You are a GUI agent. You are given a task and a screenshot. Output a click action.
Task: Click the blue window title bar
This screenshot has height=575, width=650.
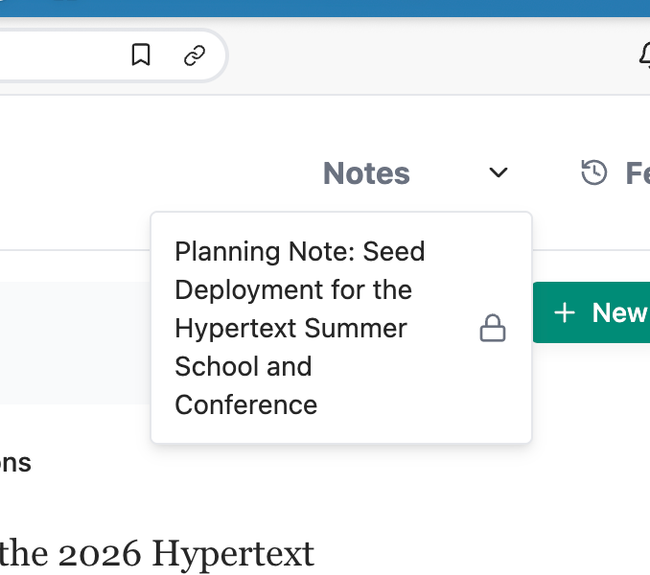325,8
